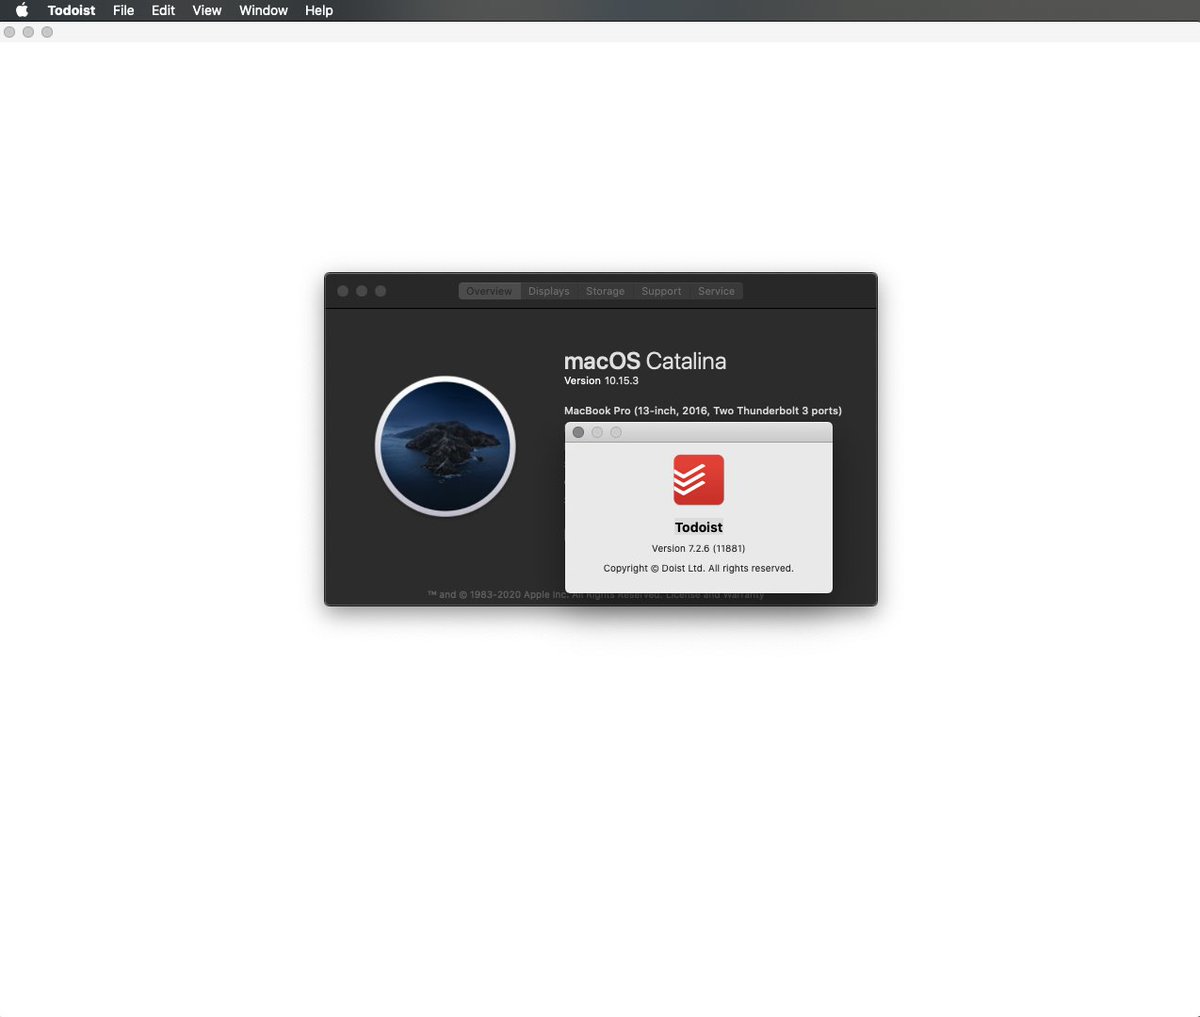Image resolution: width=1200 pixels, height=1017 pixels.
Task: Switch to the Storage tab
Action: pos(605,291)
